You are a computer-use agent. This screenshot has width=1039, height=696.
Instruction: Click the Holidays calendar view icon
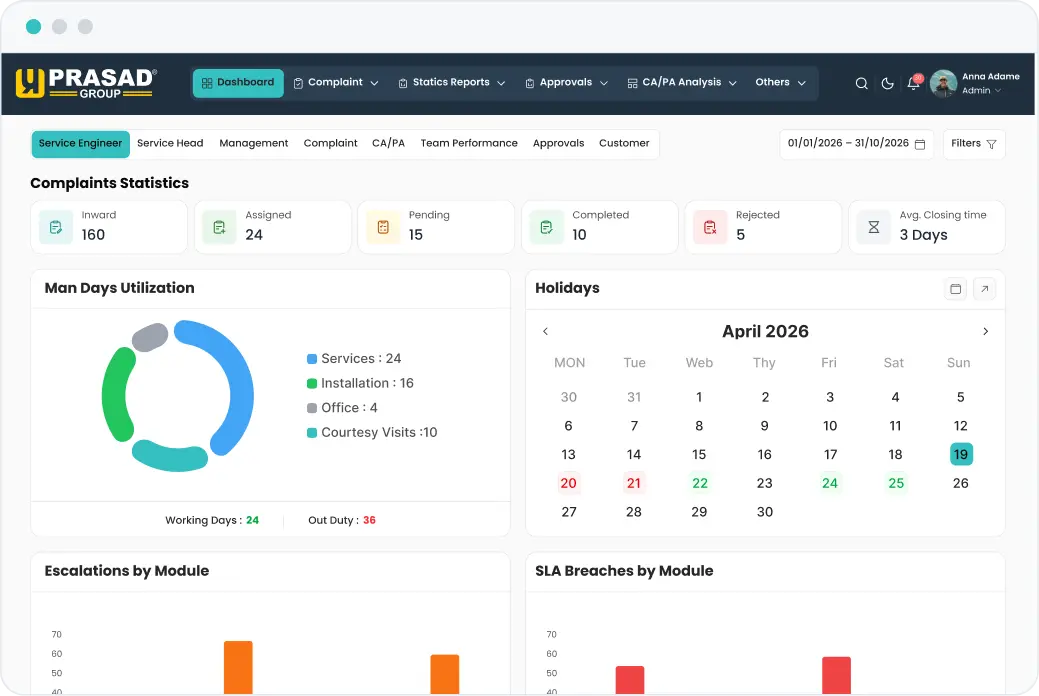pyautogui.click(x=956, y=289)
